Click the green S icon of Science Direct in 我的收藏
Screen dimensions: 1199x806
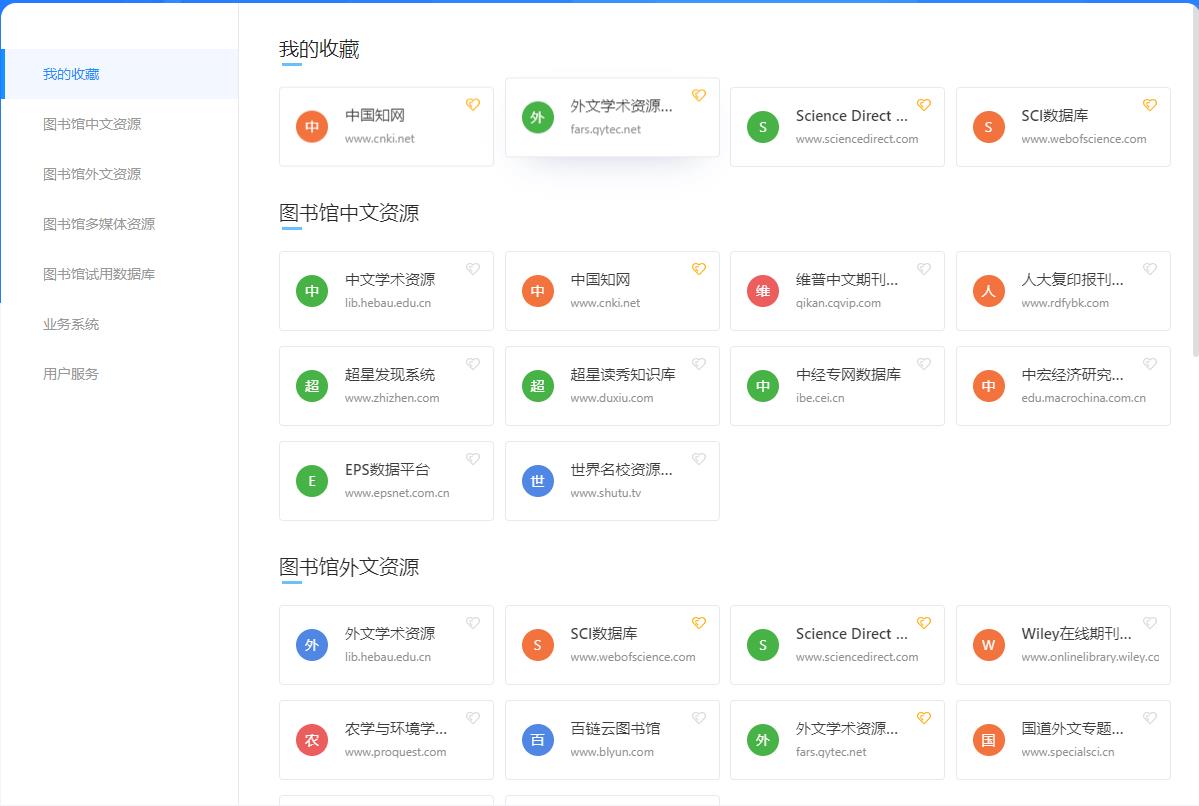click(763, 127)
